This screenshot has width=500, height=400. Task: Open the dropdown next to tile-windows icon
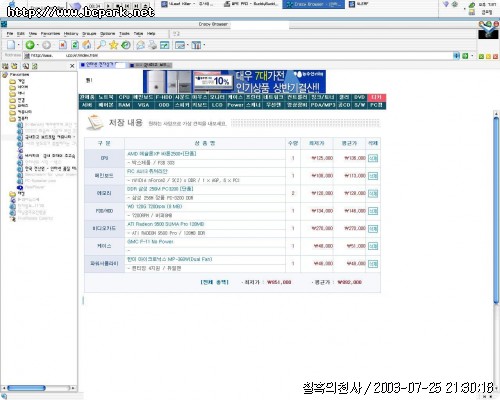[x=204, y=45]
